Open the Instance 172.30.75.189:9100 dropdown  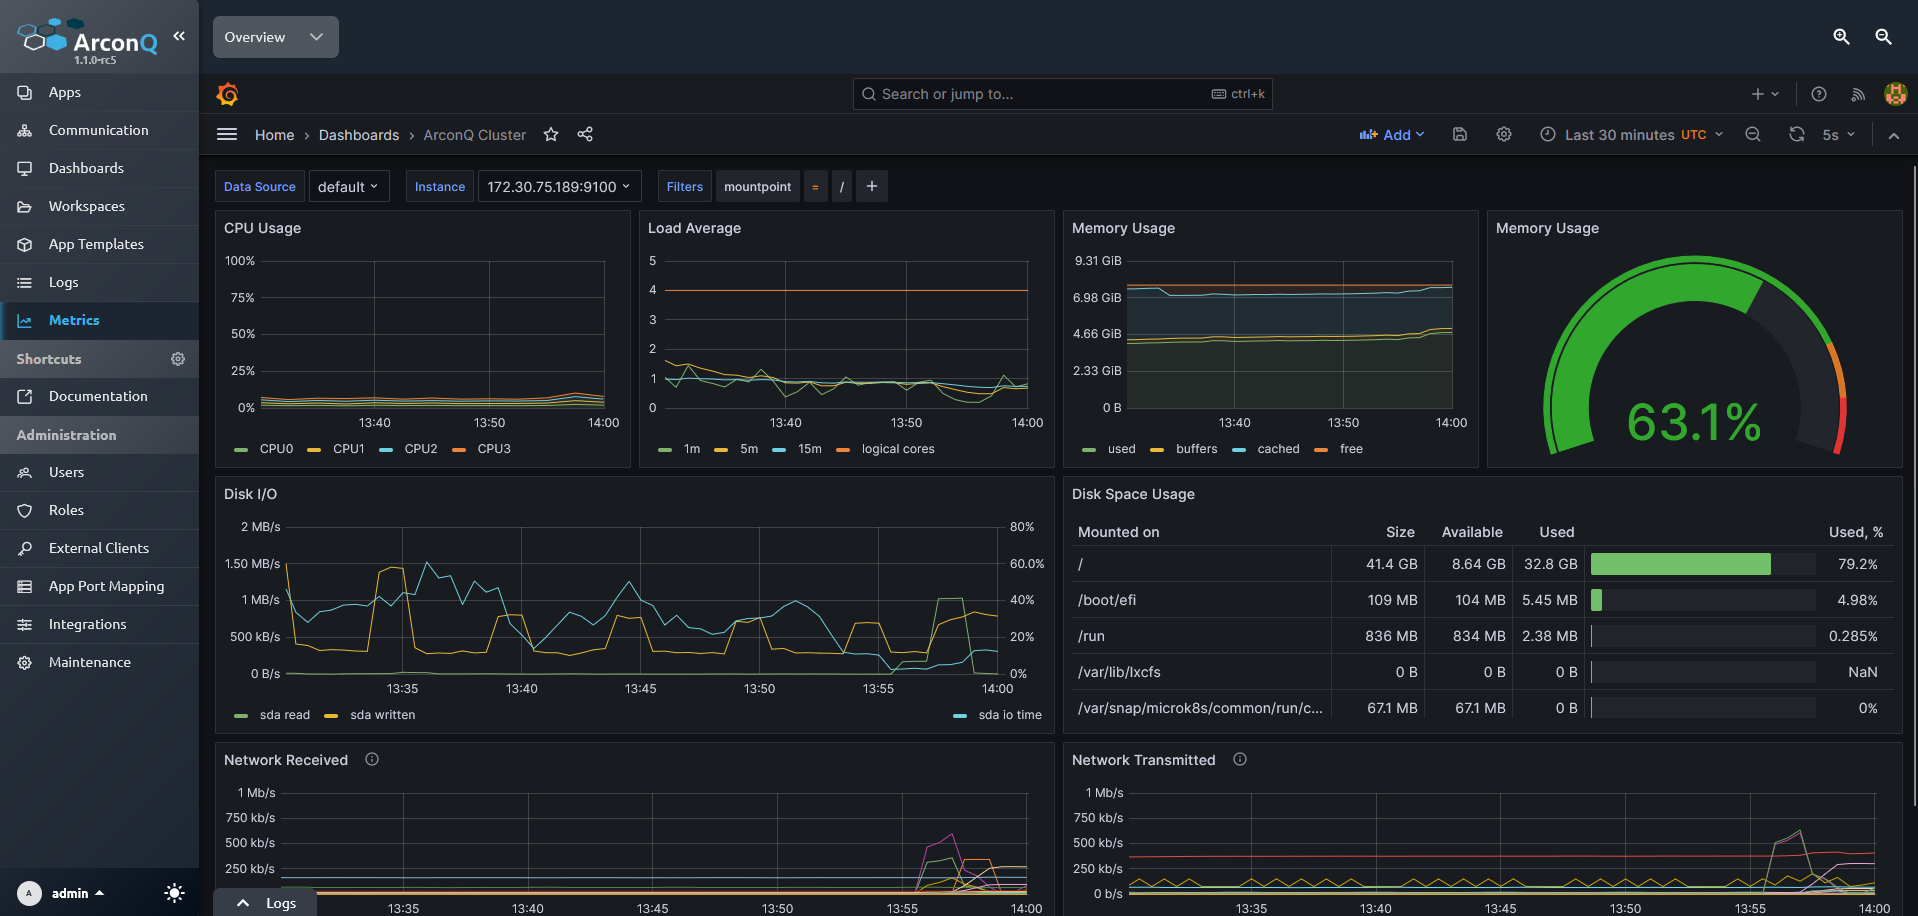point(559,186)
